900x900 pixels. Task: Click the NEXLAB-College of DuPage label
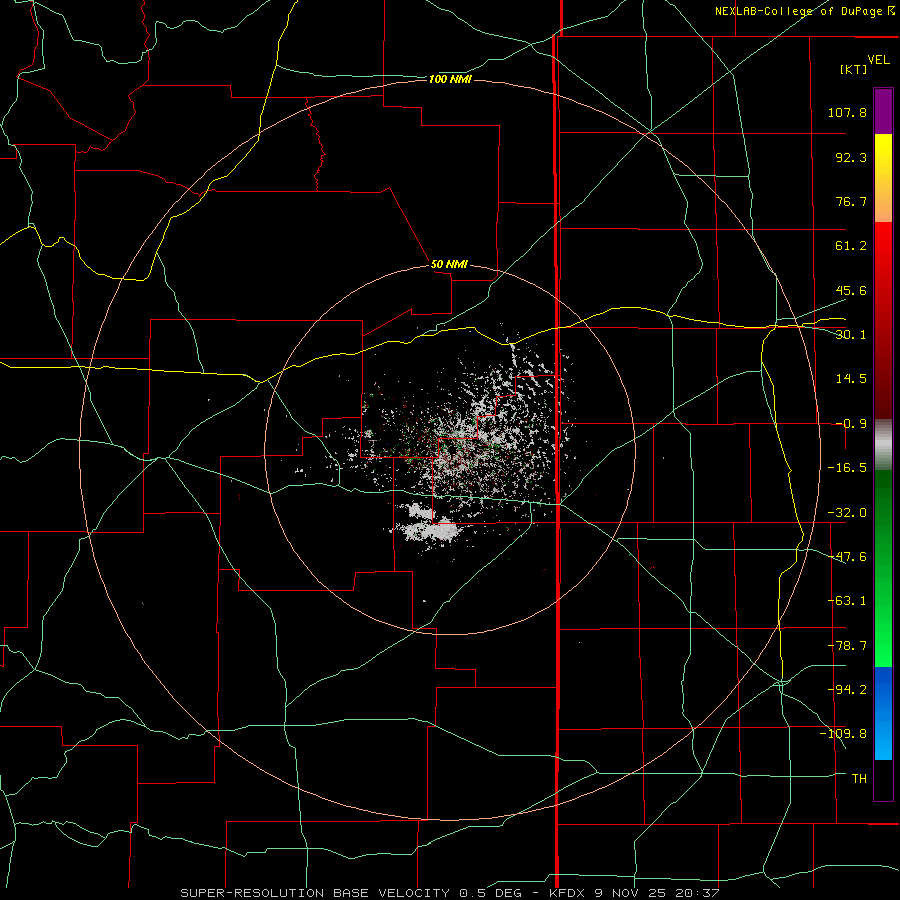click(x=798, y=11)
